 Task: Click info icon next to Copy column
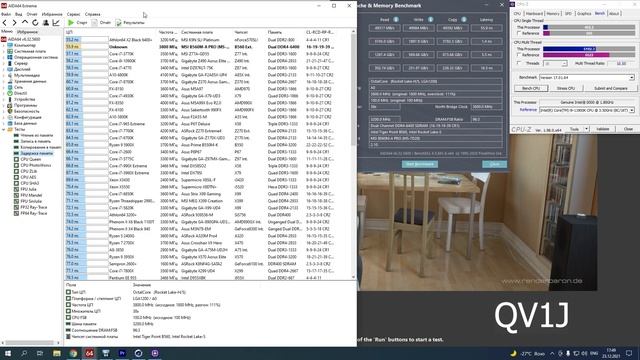click(464, 19)
